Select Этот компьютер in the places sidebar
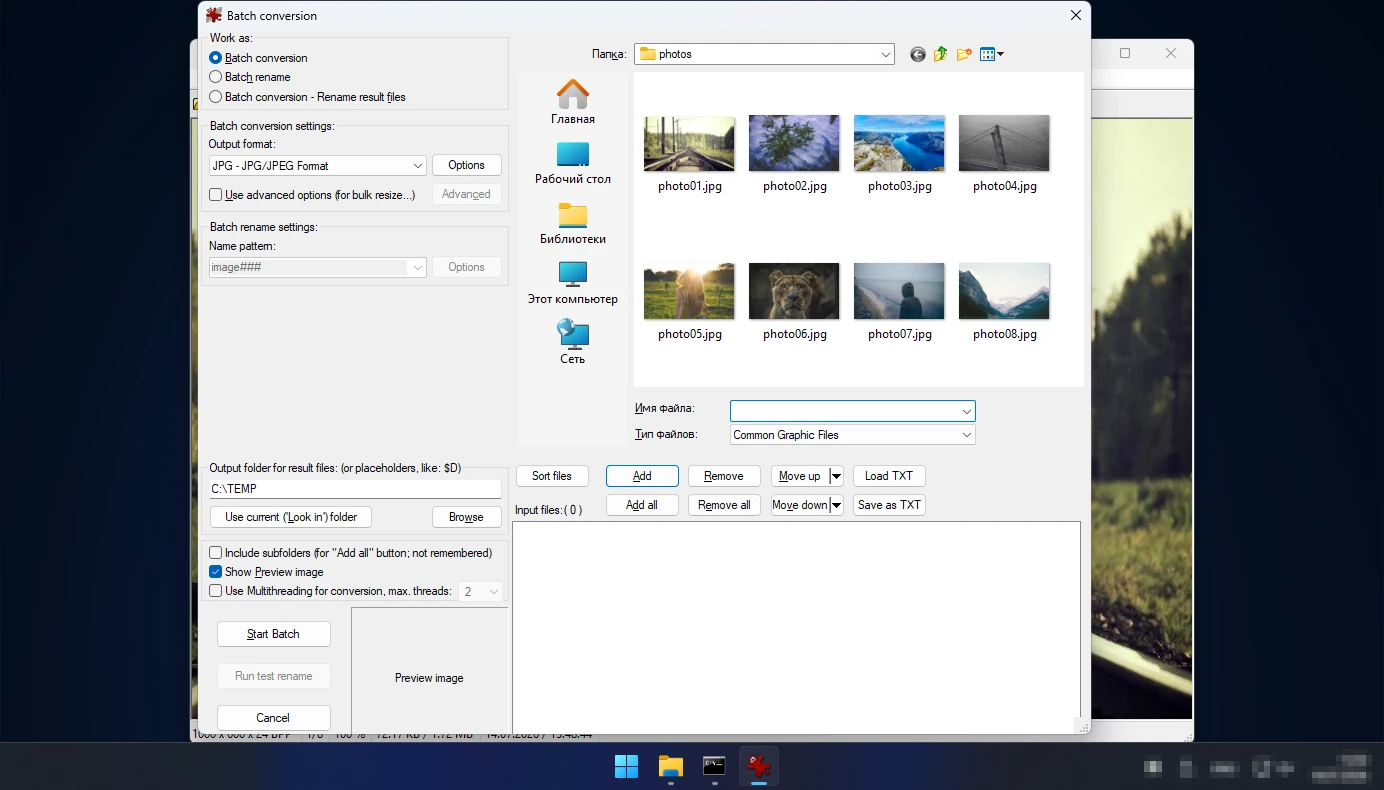 click(x=573, y=283)
